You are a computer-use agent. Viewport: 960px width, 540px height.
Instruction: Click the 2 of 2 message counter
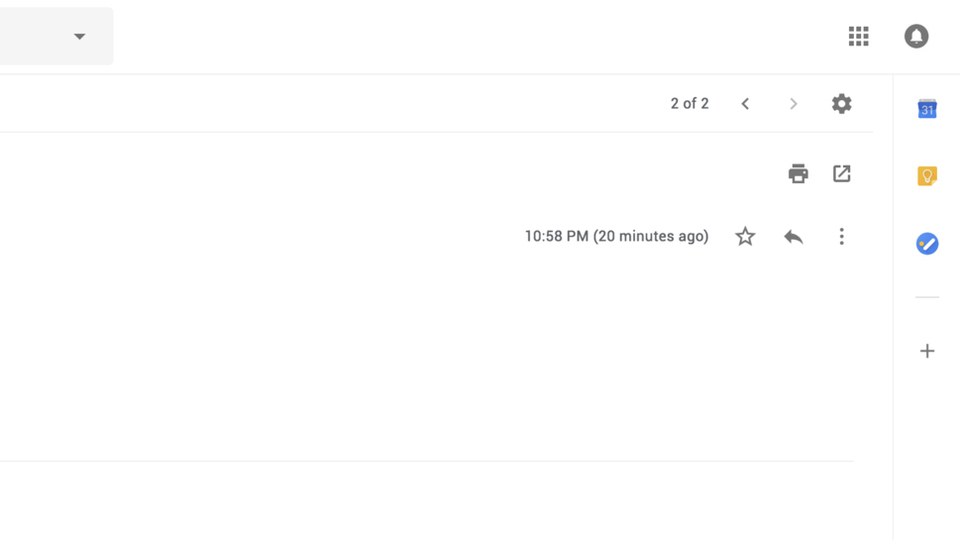689,103
